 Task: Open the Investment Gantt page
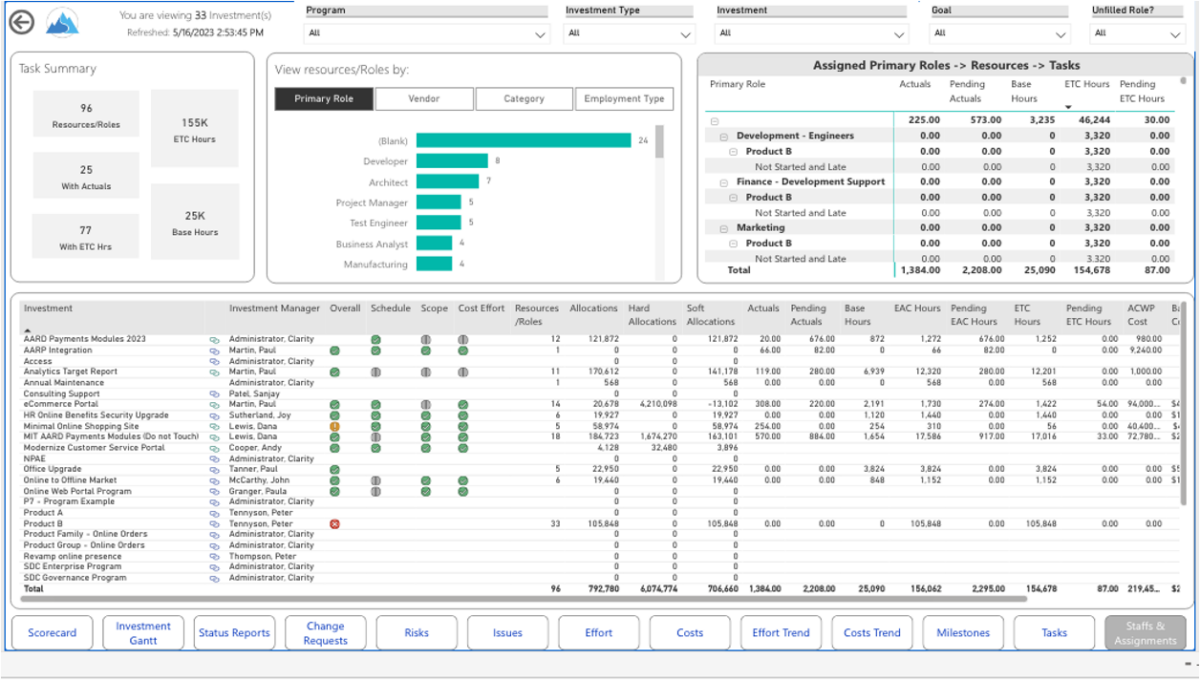[x=143, y=633]
